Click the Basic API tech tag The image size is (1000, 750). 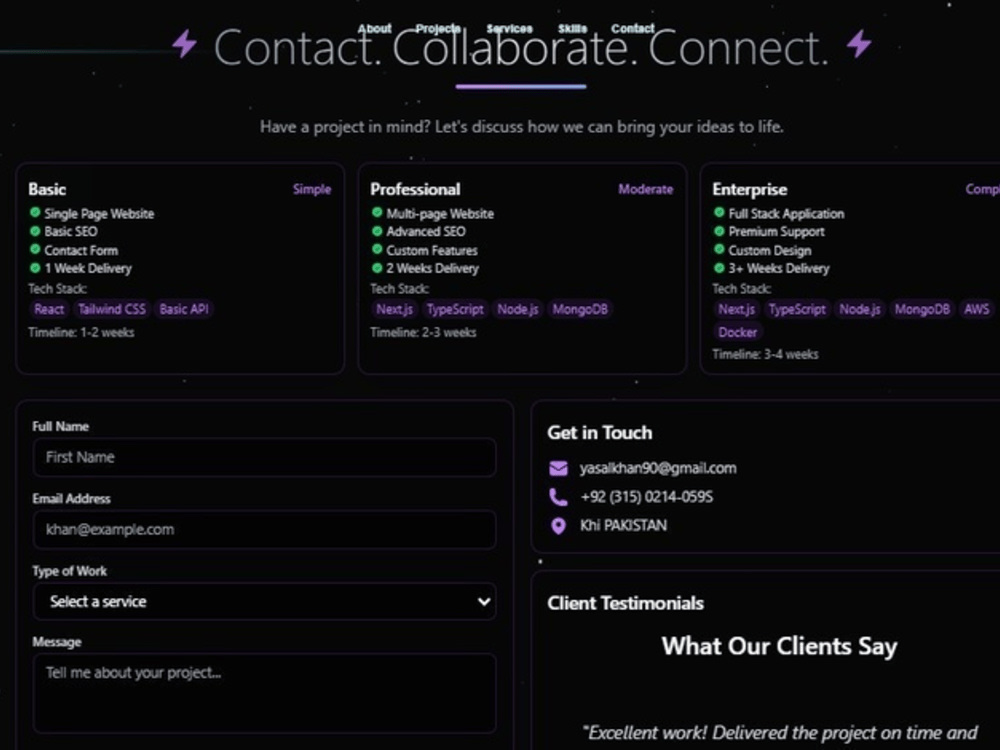[184, 309]
